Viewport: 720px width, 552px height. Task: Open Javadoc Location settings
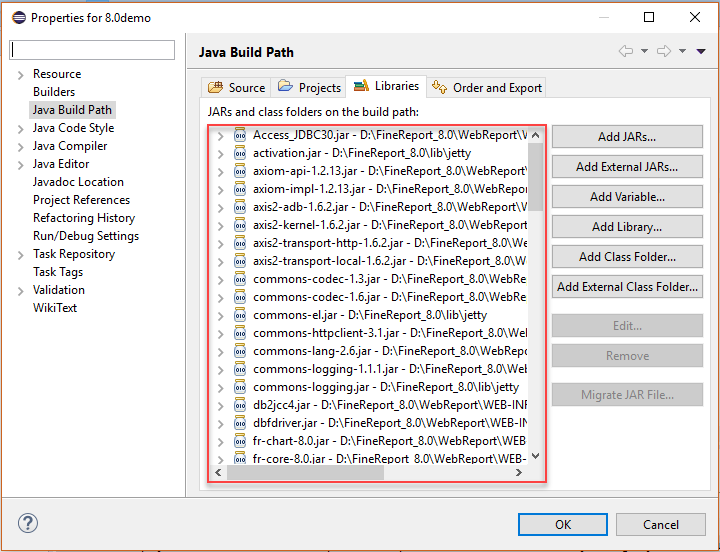pos(78,182)
